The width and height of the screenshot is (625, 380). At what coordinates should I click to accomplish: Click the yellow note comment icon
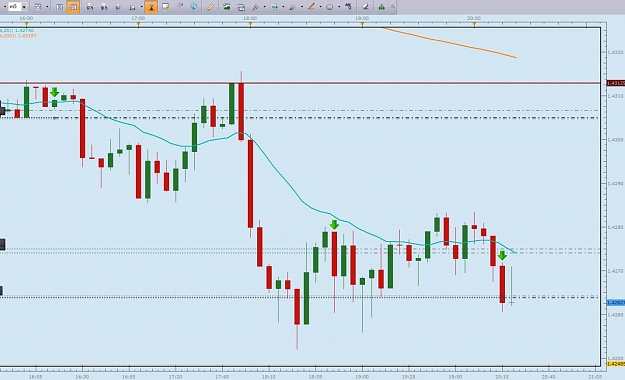[x=165, y=7]
